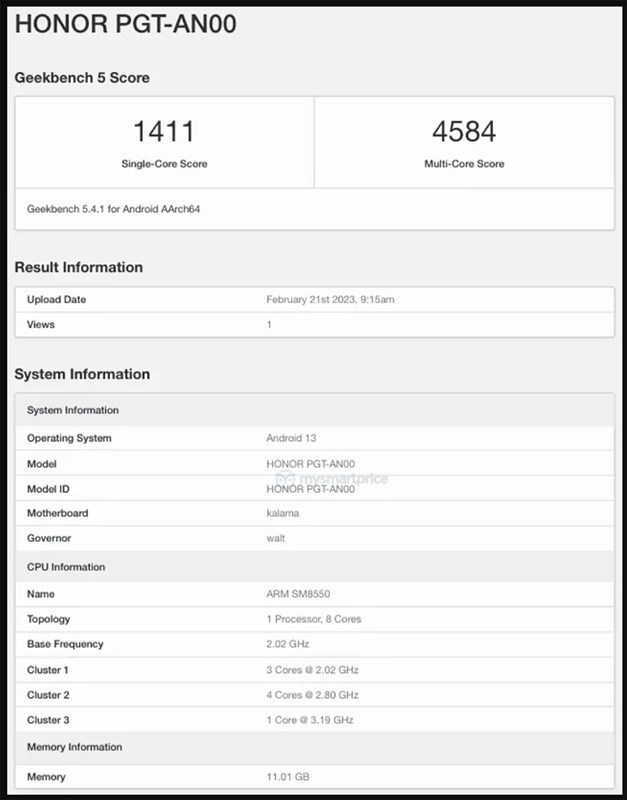Click the Base Frequency label
Screen dimensions: 627x800
(x=65, y=644)
